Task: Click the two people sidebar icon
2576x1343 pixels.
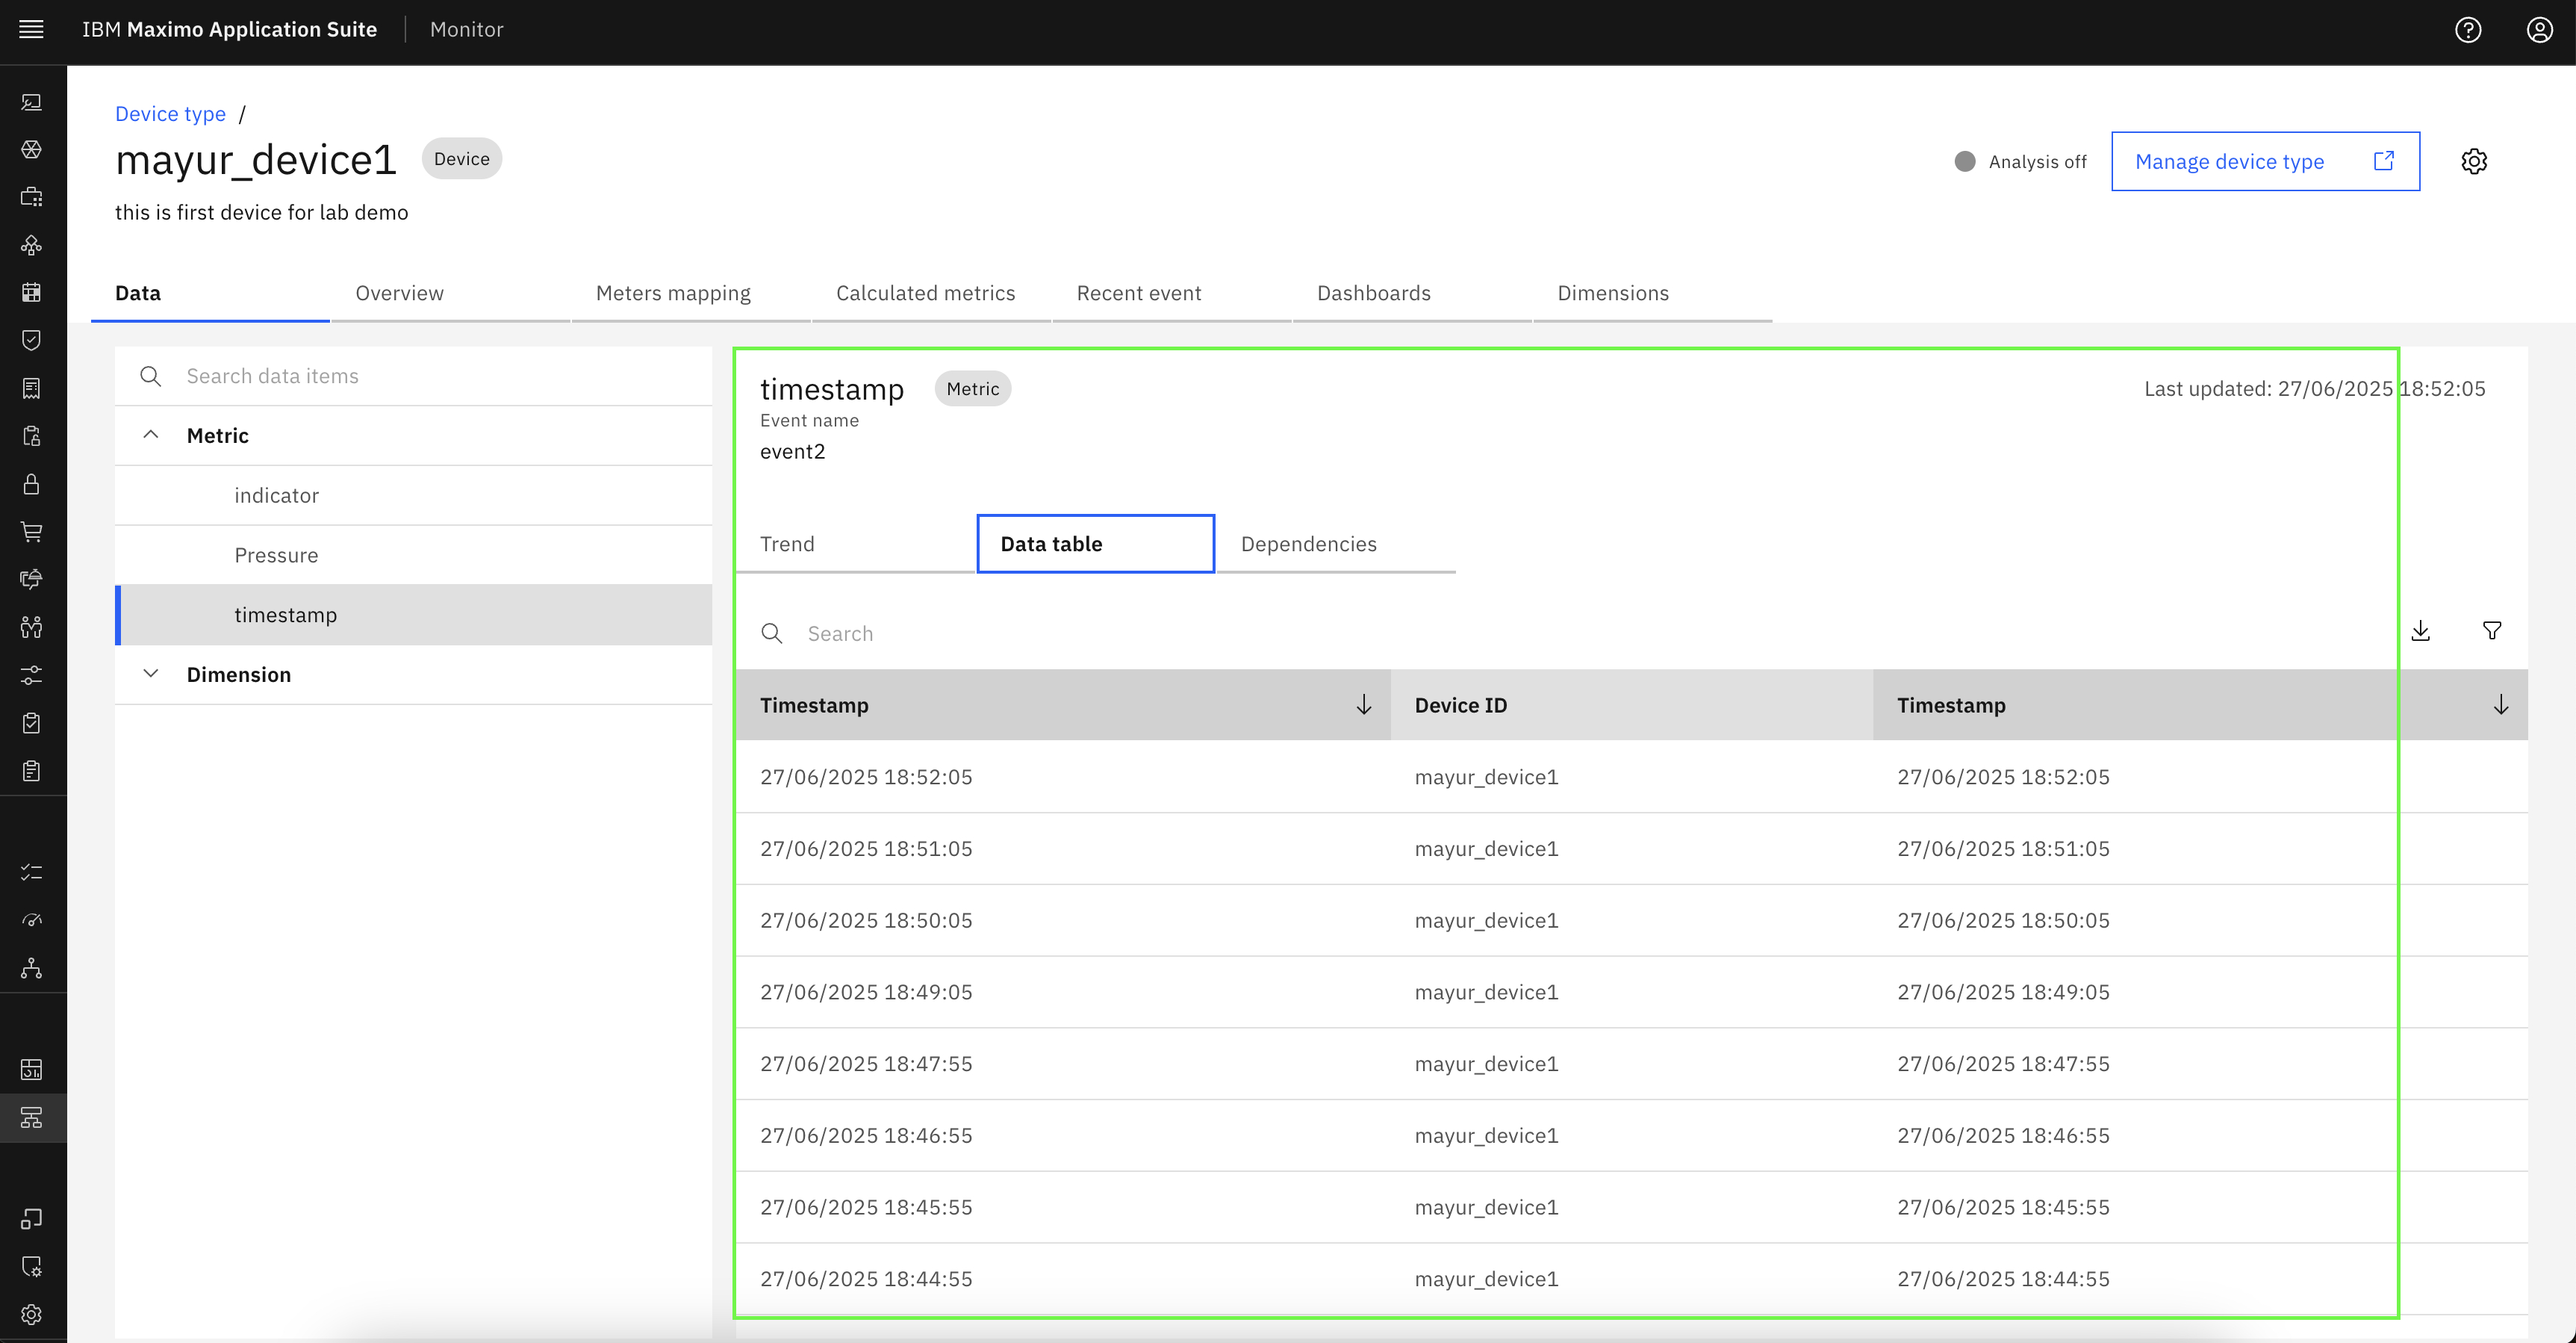Action: click(32, 627)
